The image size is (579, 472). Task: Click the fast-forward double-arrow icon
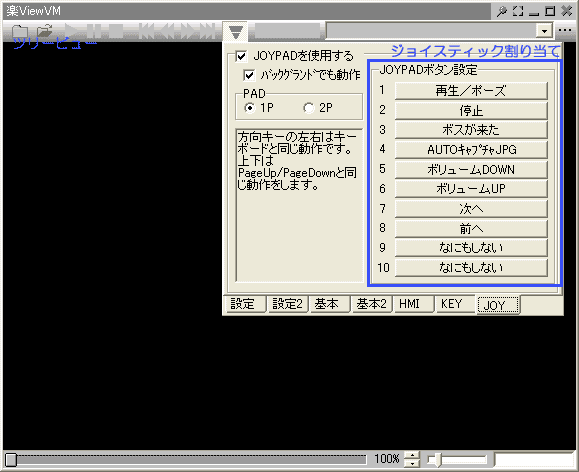point(188,31)
